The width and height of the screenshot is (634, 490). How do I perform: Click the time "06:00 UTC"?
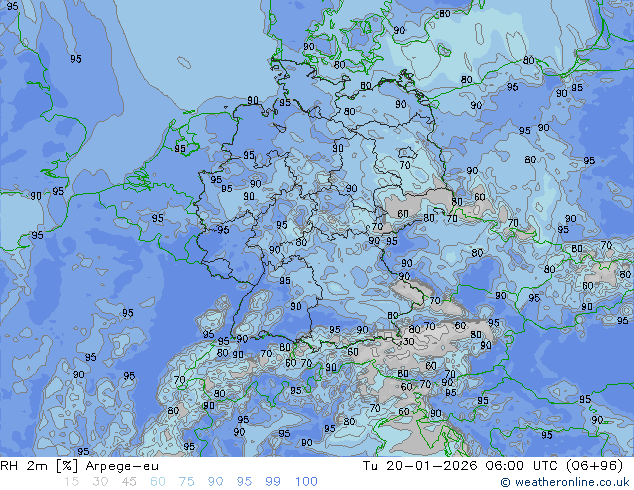[x=523, y=466]
